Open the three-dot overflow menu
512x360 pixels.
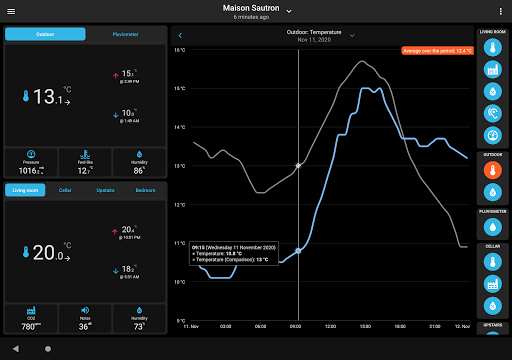500,12
